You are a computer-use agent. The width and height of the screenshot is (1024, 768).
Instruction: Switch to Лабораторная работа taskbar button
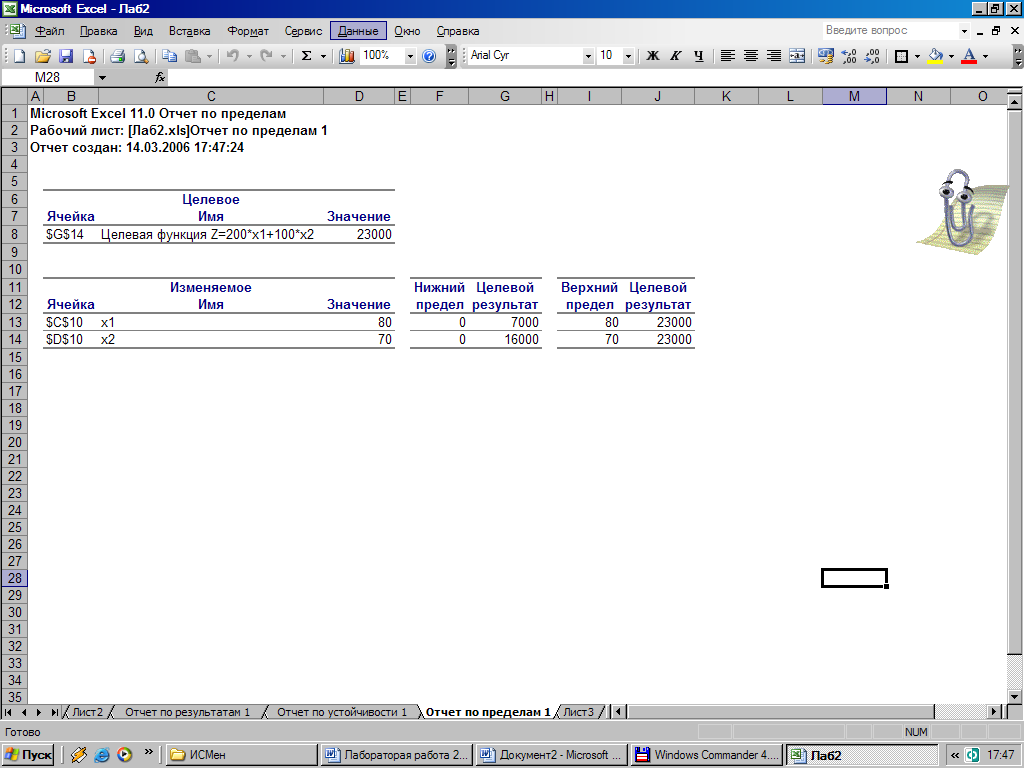(398, 755)
